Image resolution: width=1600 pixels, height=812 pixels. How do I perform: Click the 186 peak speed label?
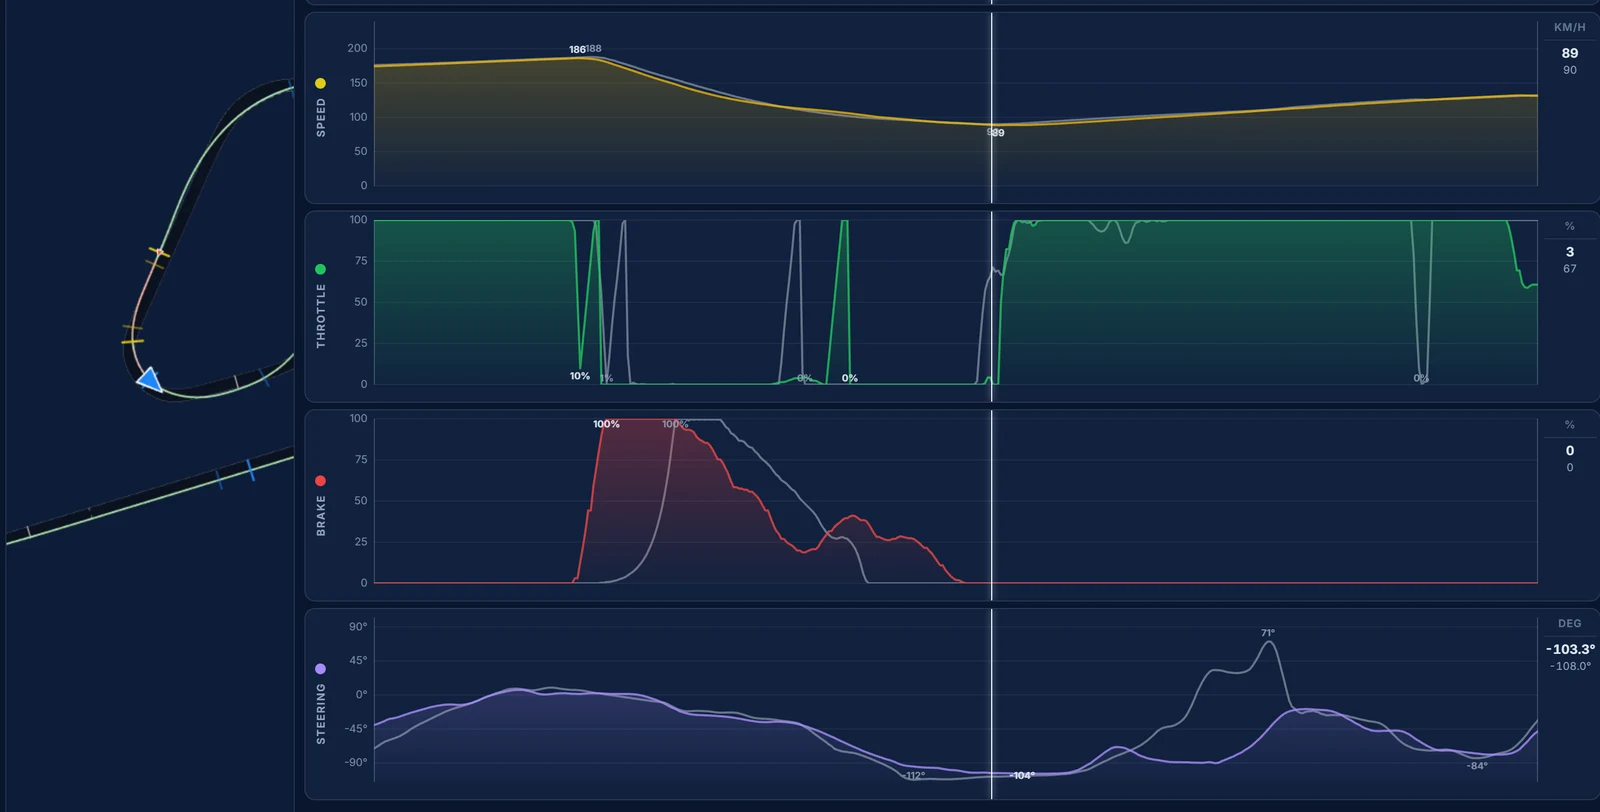point(577,49)
